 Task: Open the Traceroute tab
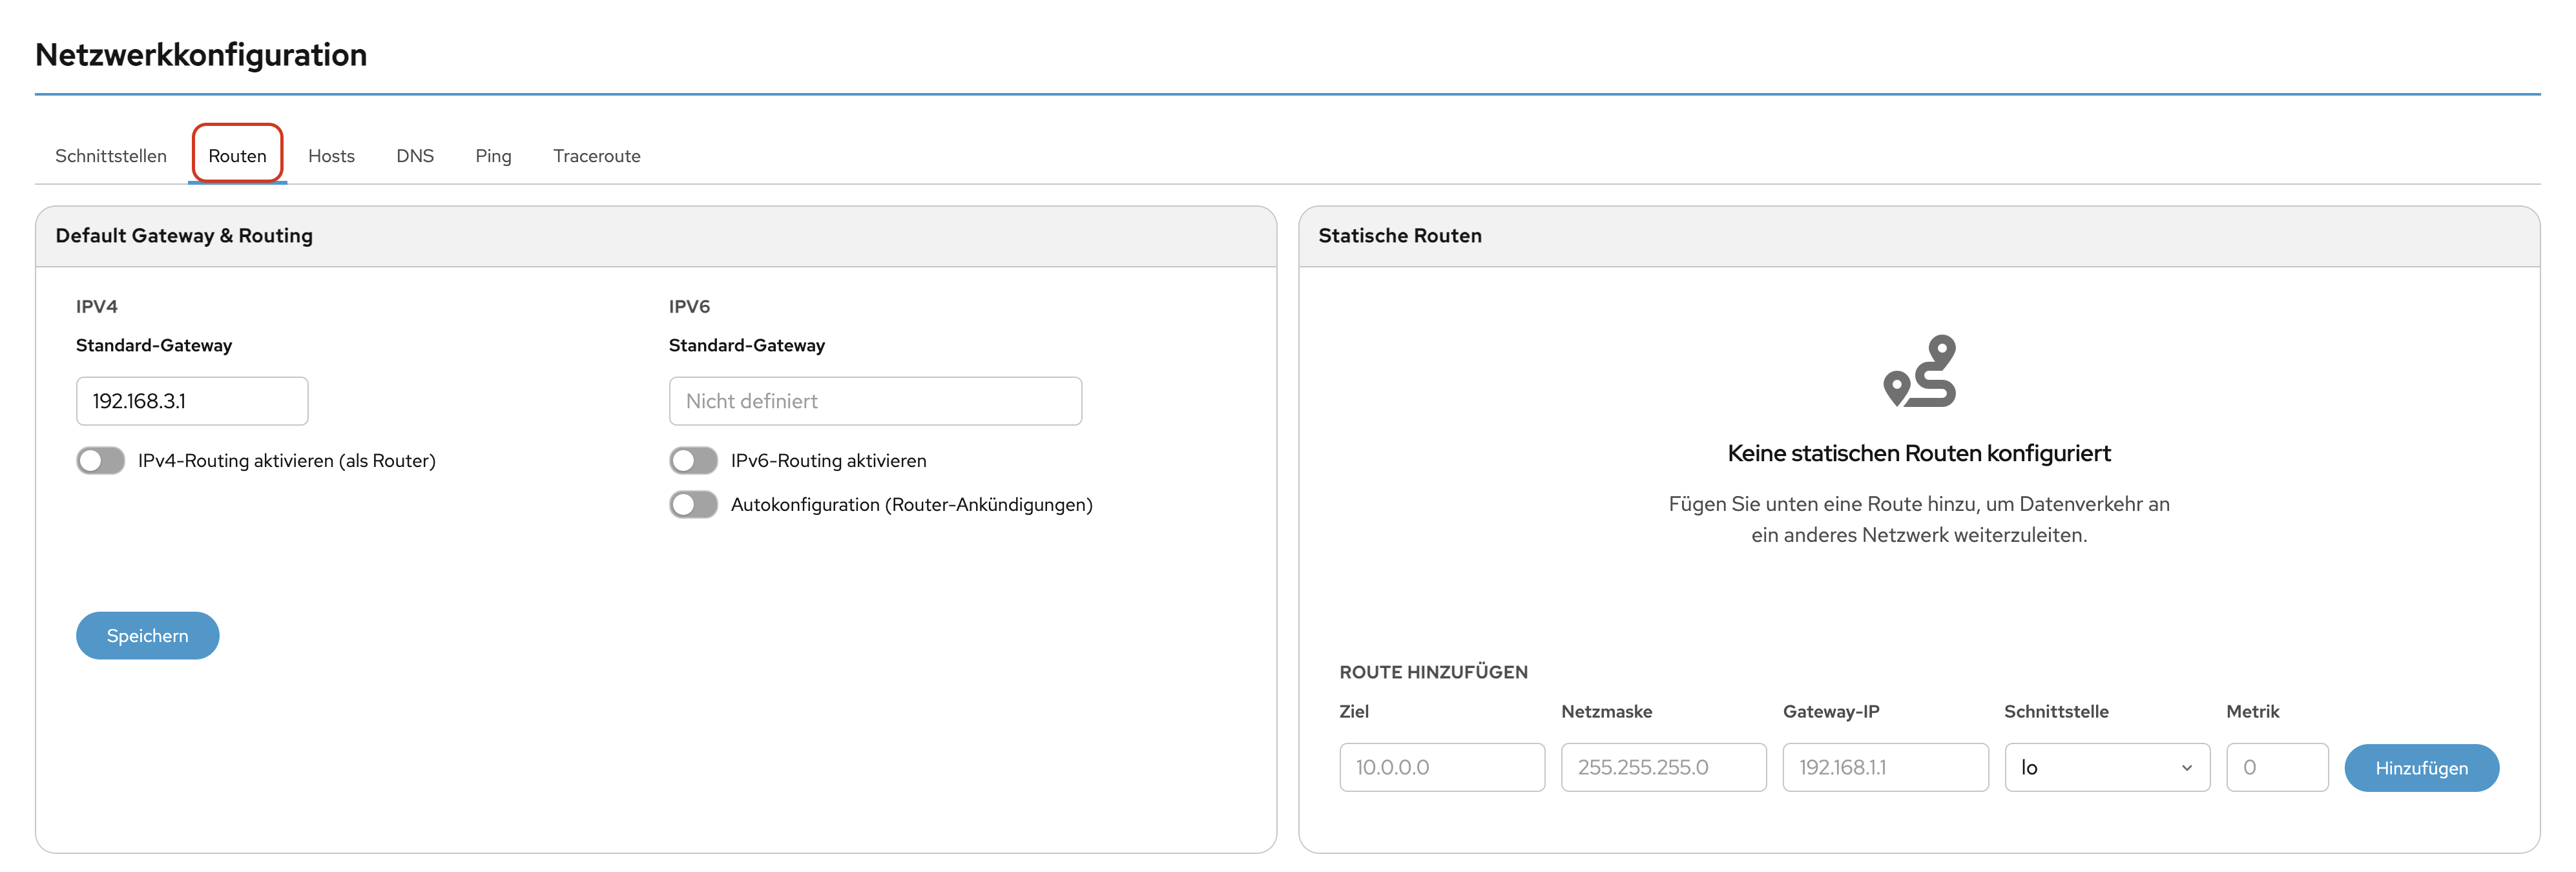(597, 156)
